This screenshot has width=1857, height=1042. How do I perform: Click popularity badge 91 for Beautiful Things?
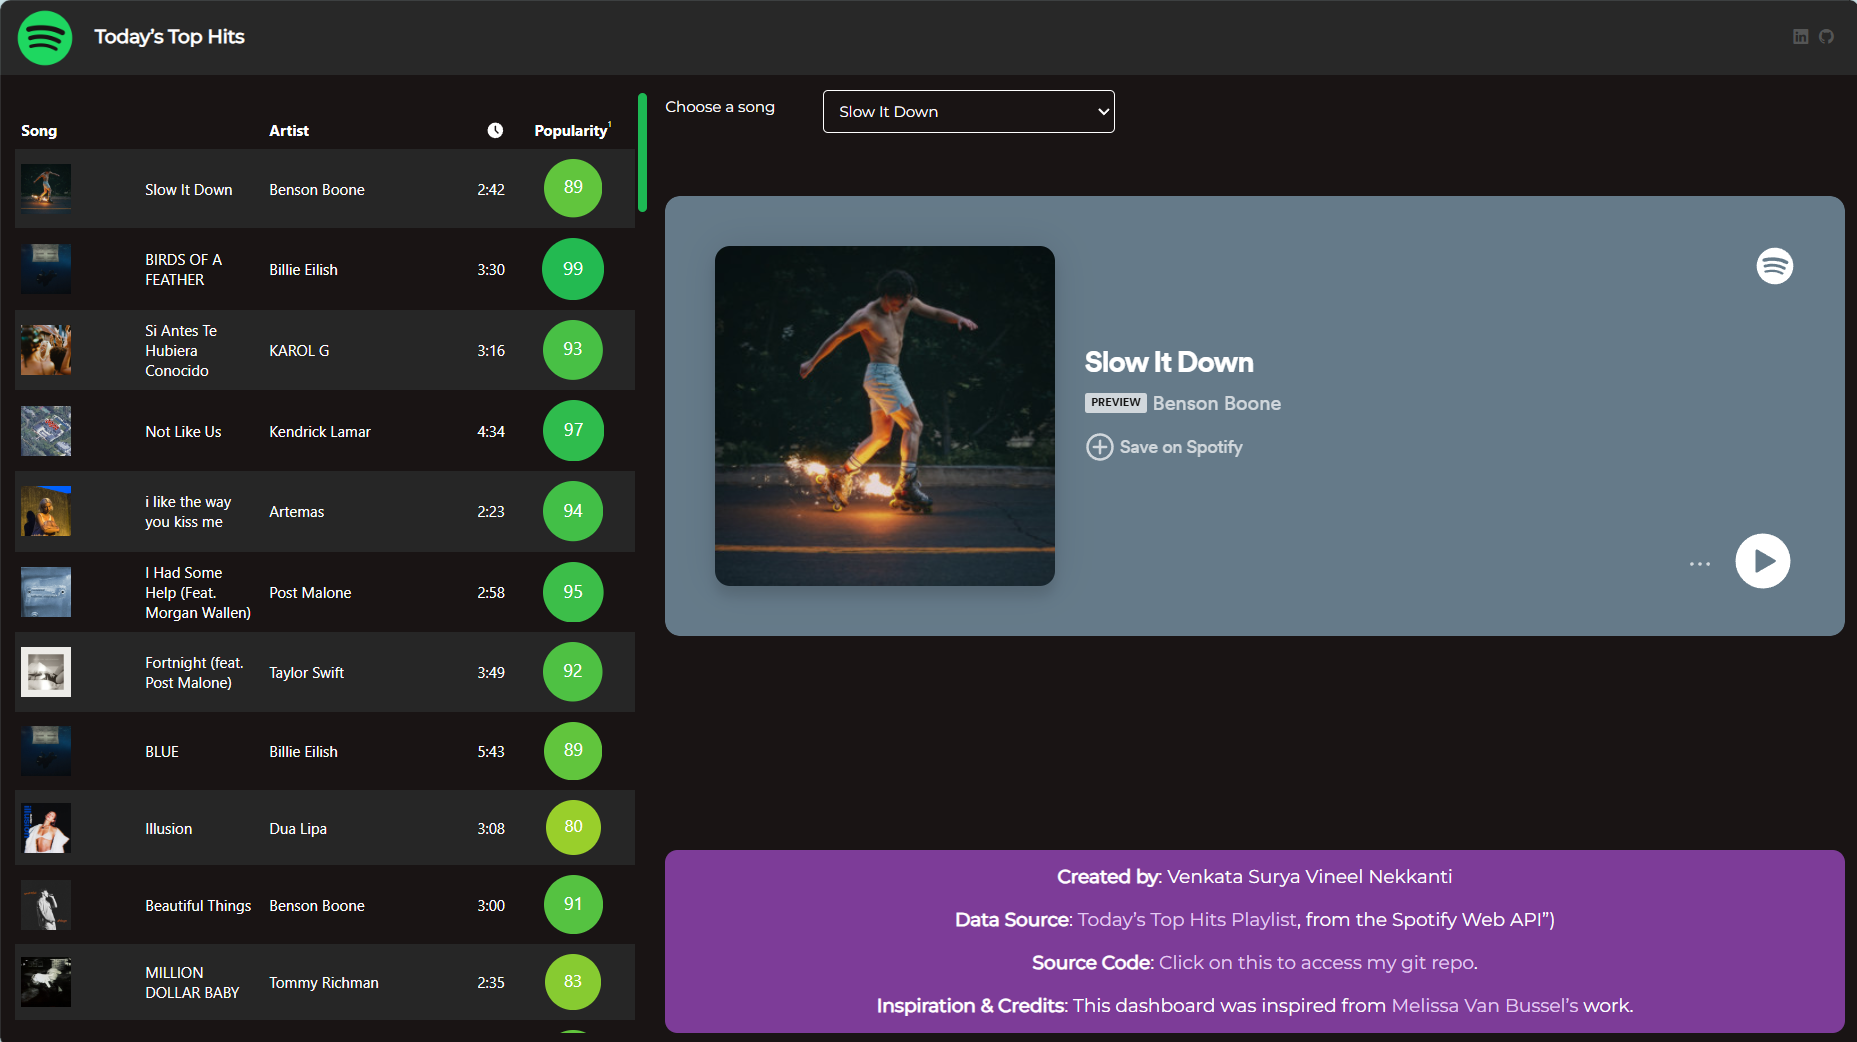point(573,904)
